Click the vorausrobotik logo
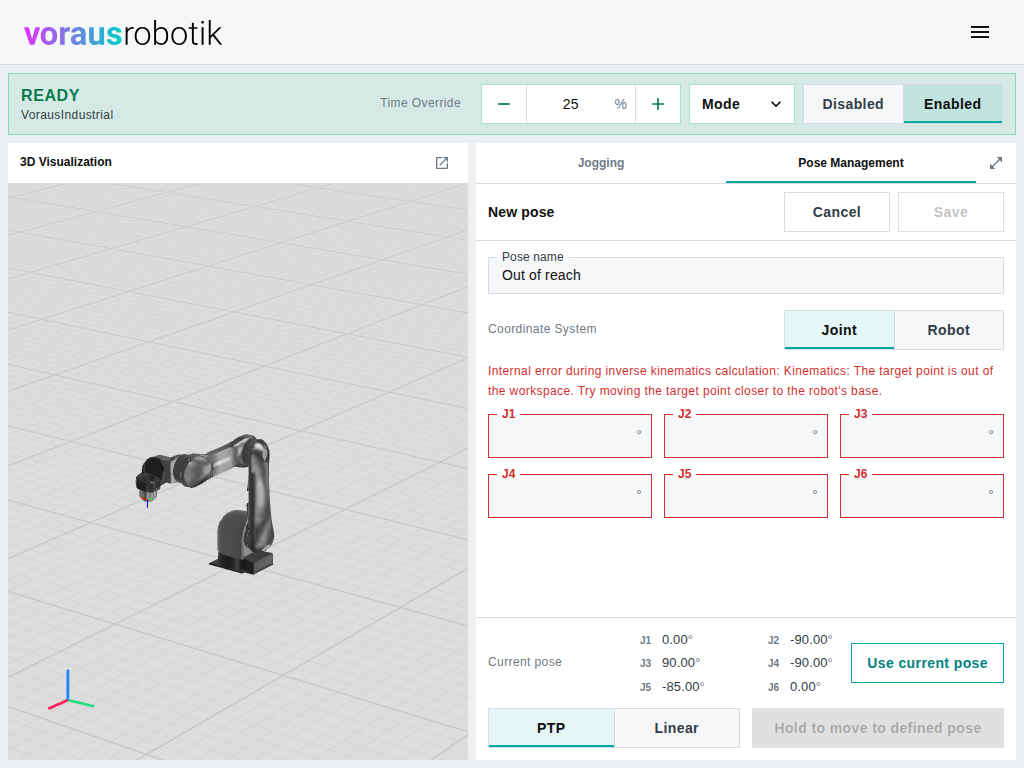The height and width of the screenshot is (768, 1024). pyautogui.click(x=123, y=33)
